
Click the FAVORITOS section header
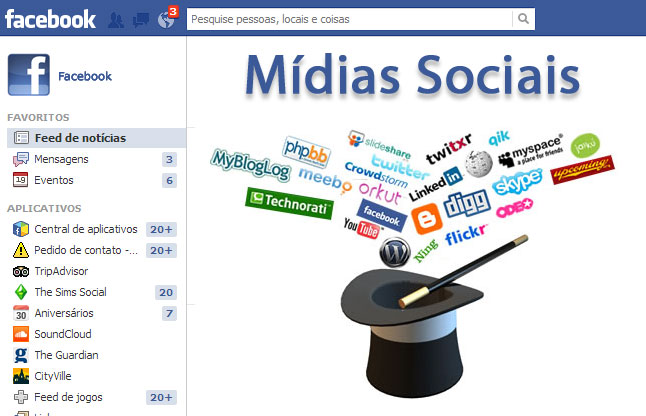tap(38, 117)
